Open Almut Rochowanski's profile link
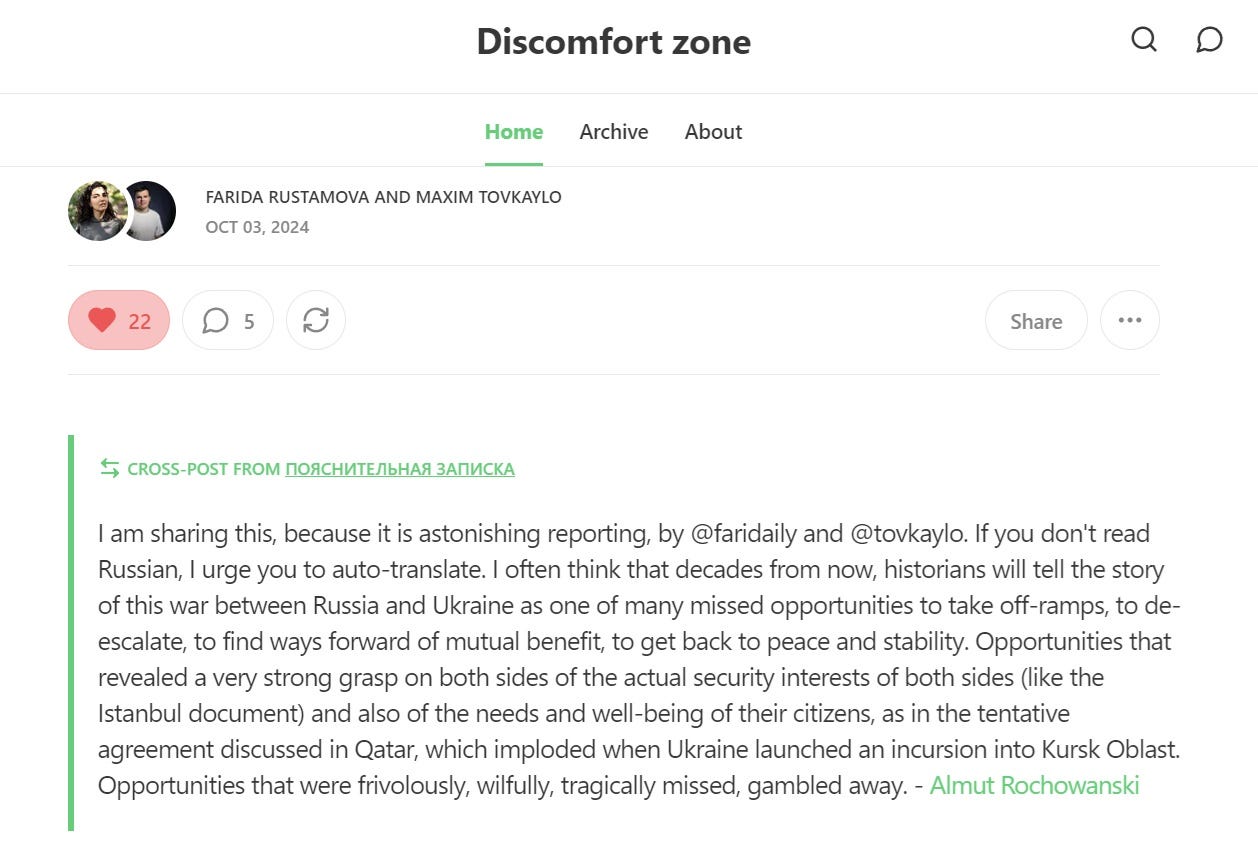 [x=1035, y=785]
